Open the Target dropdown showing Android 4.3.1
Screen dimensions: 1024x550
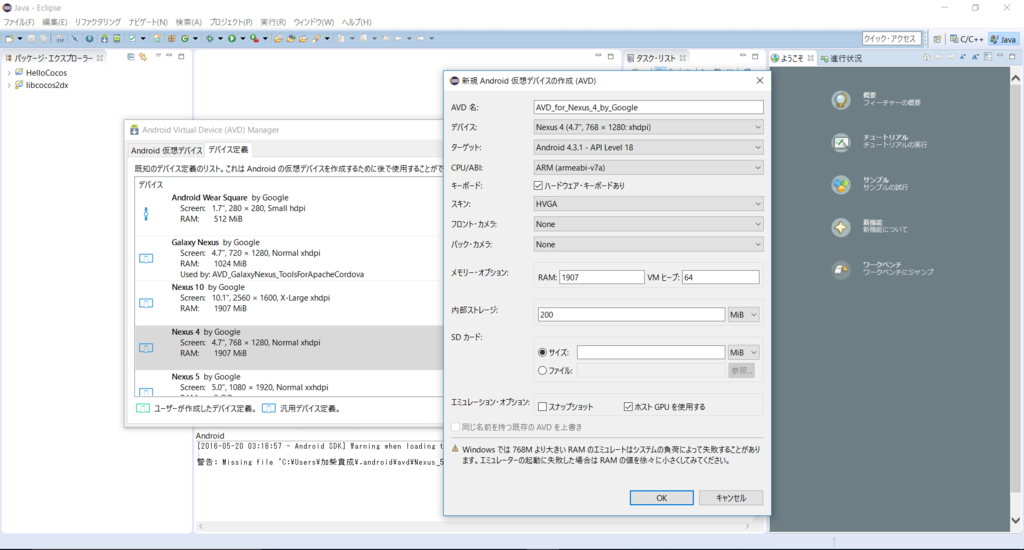(x=648, y=148)
